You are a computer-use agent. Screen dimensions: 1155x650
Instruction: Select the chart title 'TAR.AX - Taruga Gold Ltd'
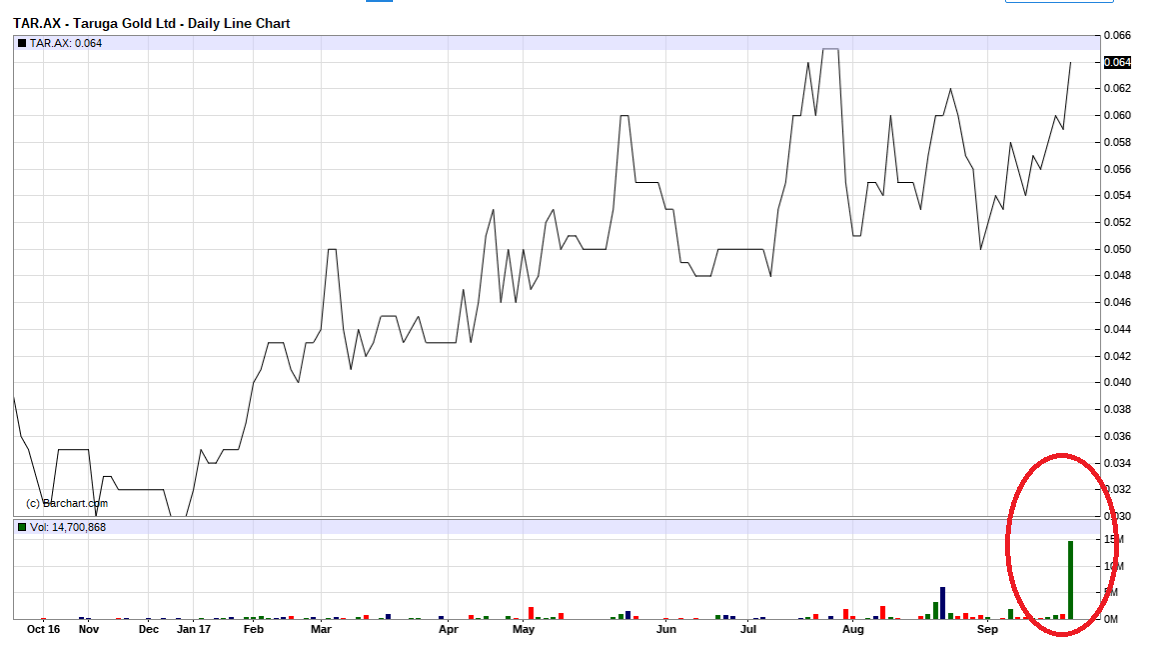[94, 24]
